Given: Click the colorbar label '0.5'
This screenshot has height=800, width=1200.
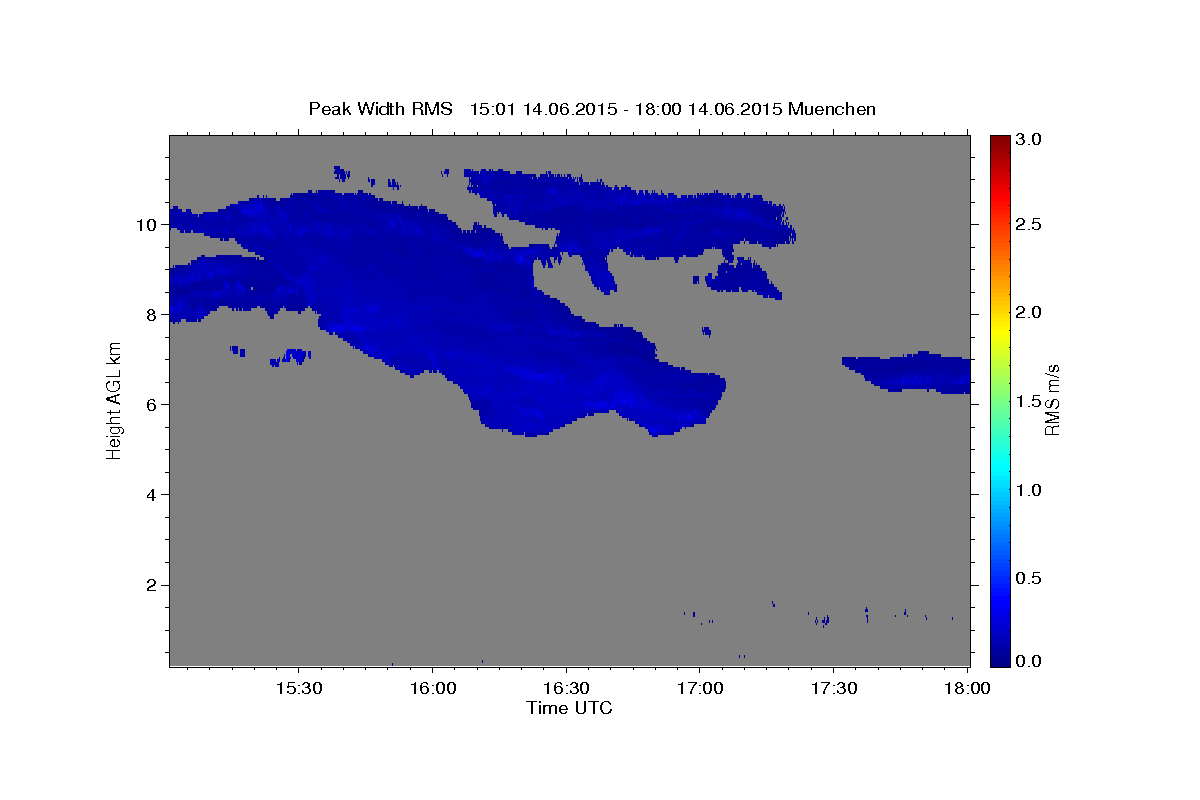Looking at the screenshot, I should coord(1030,578).
